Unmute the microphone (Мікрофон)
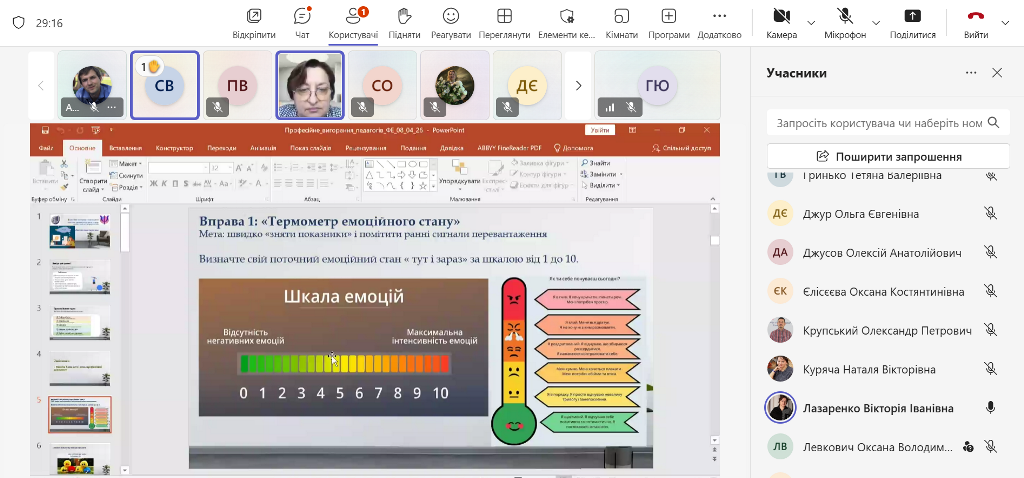Viewport: 1024px width, 478px height. 844,22
